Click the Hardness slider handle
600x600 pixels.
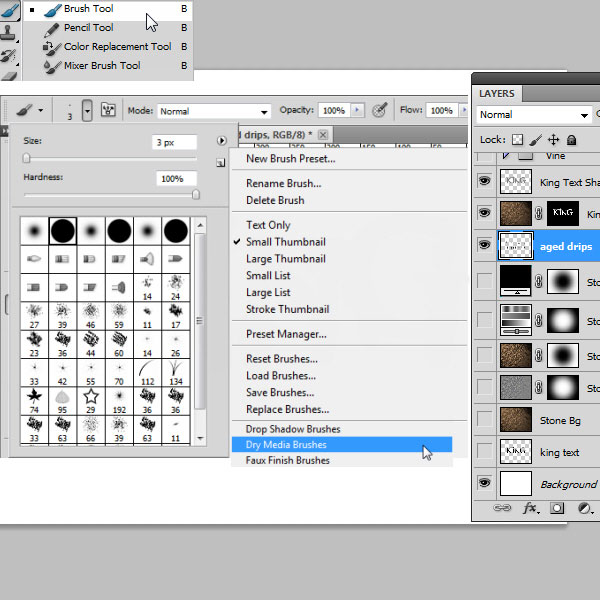(196, 194)
